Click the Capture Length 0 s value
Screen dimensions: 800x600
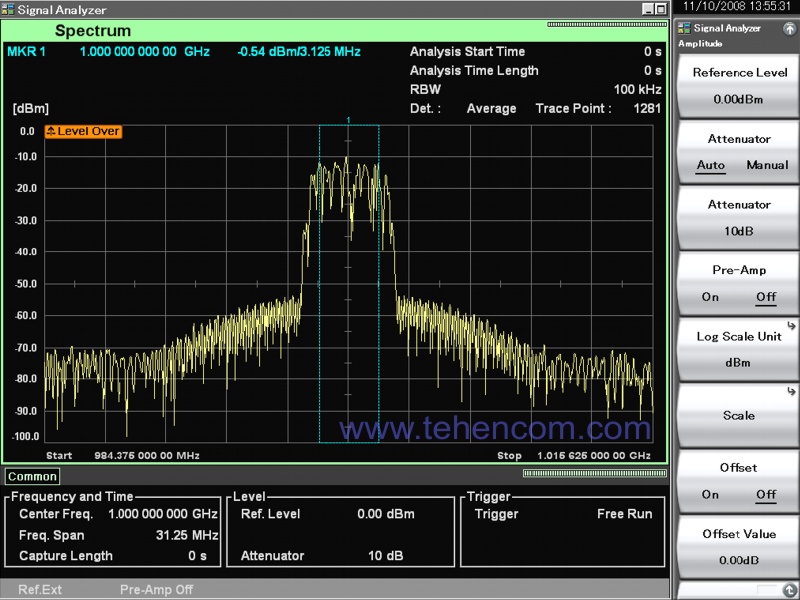[197, 556]
